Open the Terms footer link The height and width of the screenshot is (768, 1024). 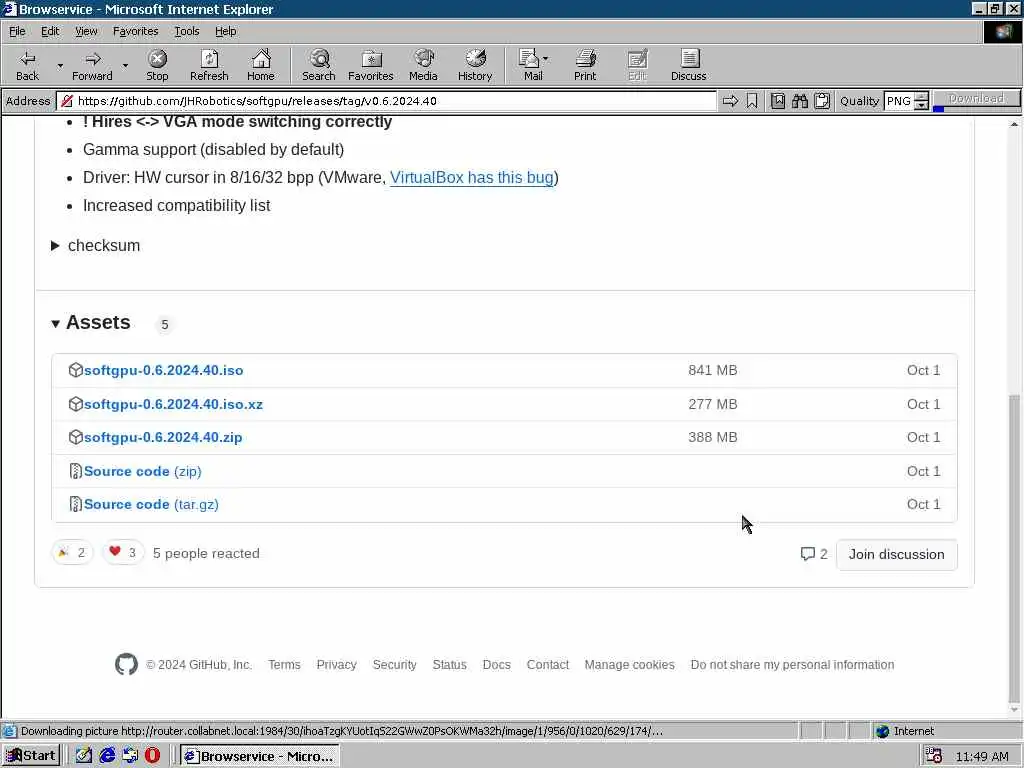click(284, 664)
